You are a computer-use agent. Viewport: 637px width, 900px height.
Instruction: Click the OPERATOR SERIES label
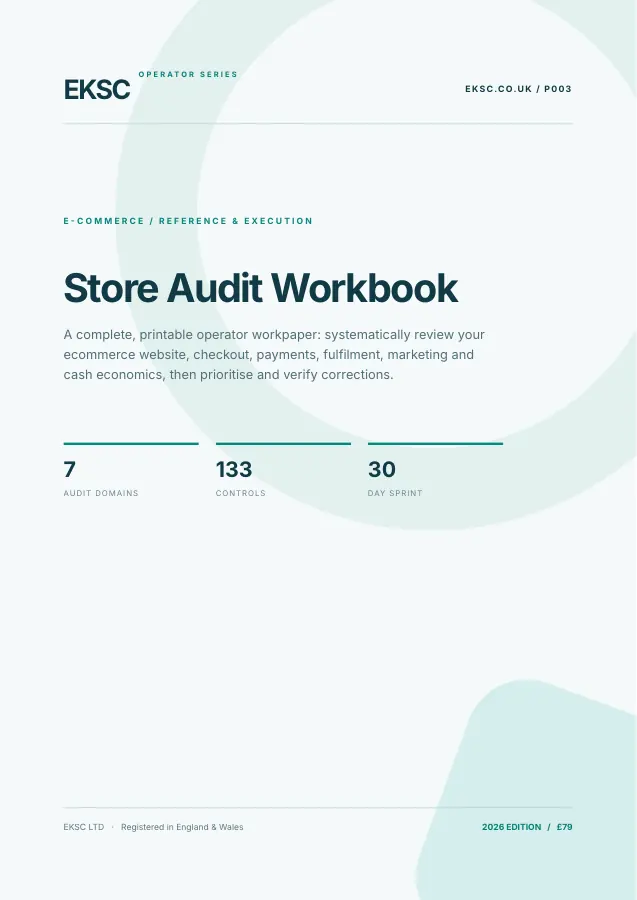[188, 74]
